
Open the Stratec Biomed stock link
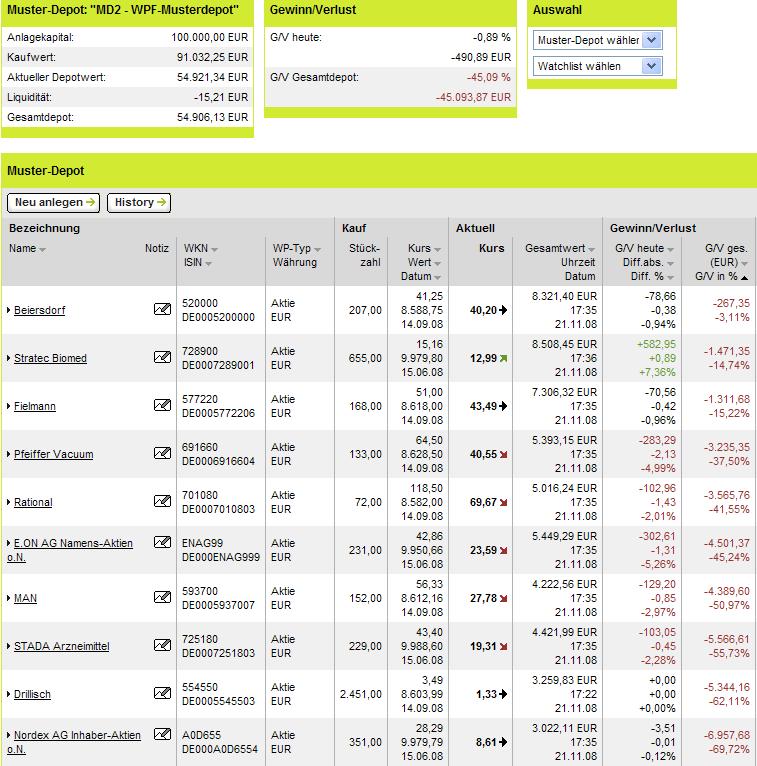50,358
